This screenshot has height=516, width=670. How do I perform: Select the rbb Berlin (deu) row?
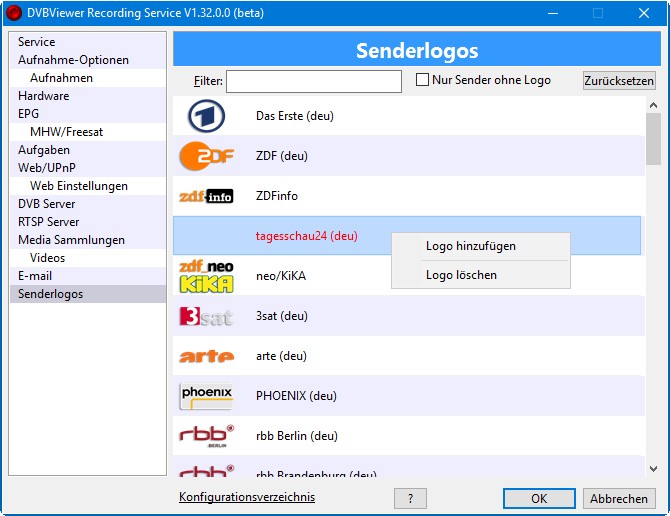click(x=408, y=436)
